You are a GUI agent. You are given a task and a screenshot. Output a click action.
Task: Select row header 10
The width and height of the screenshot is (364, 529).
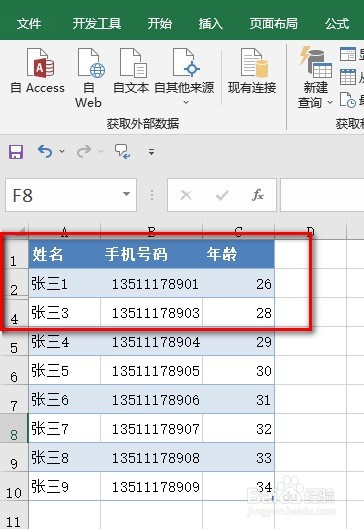coord(14,486)
